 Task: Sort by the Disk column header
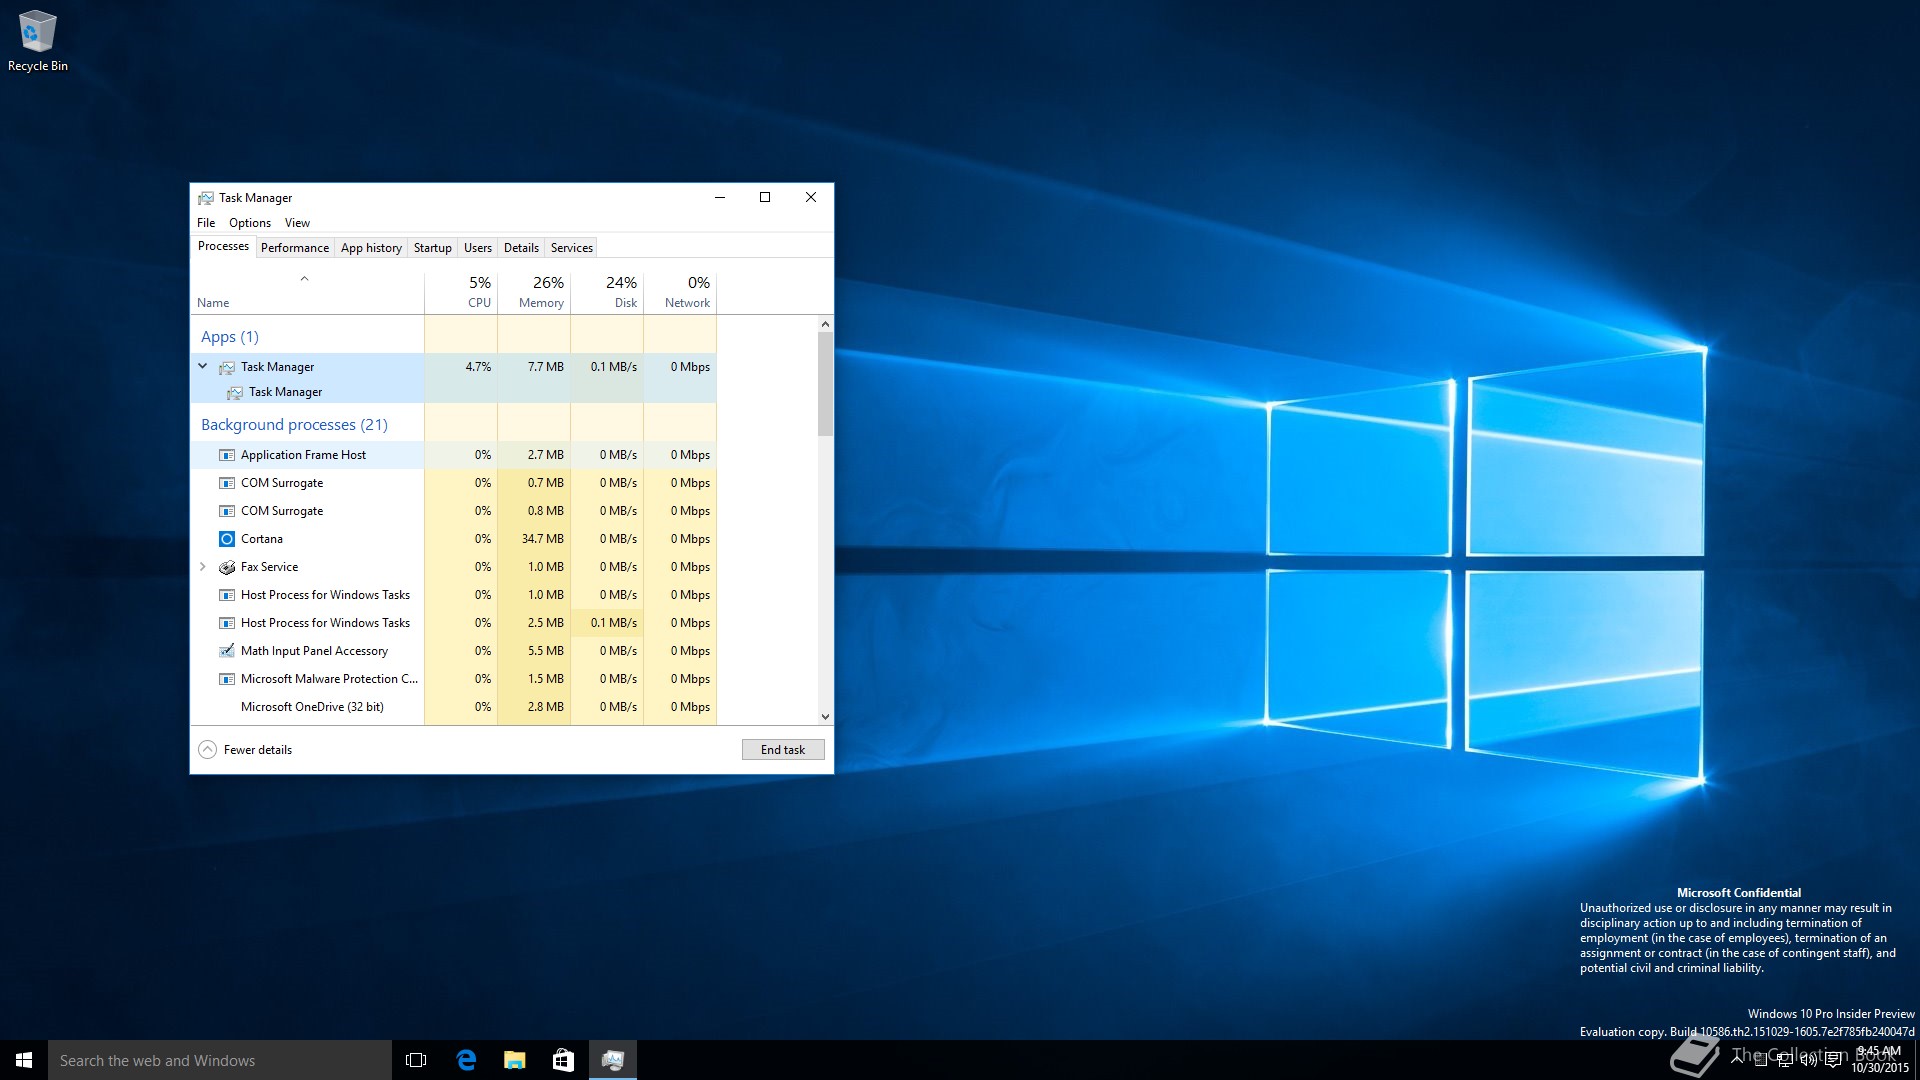(607, 292)
